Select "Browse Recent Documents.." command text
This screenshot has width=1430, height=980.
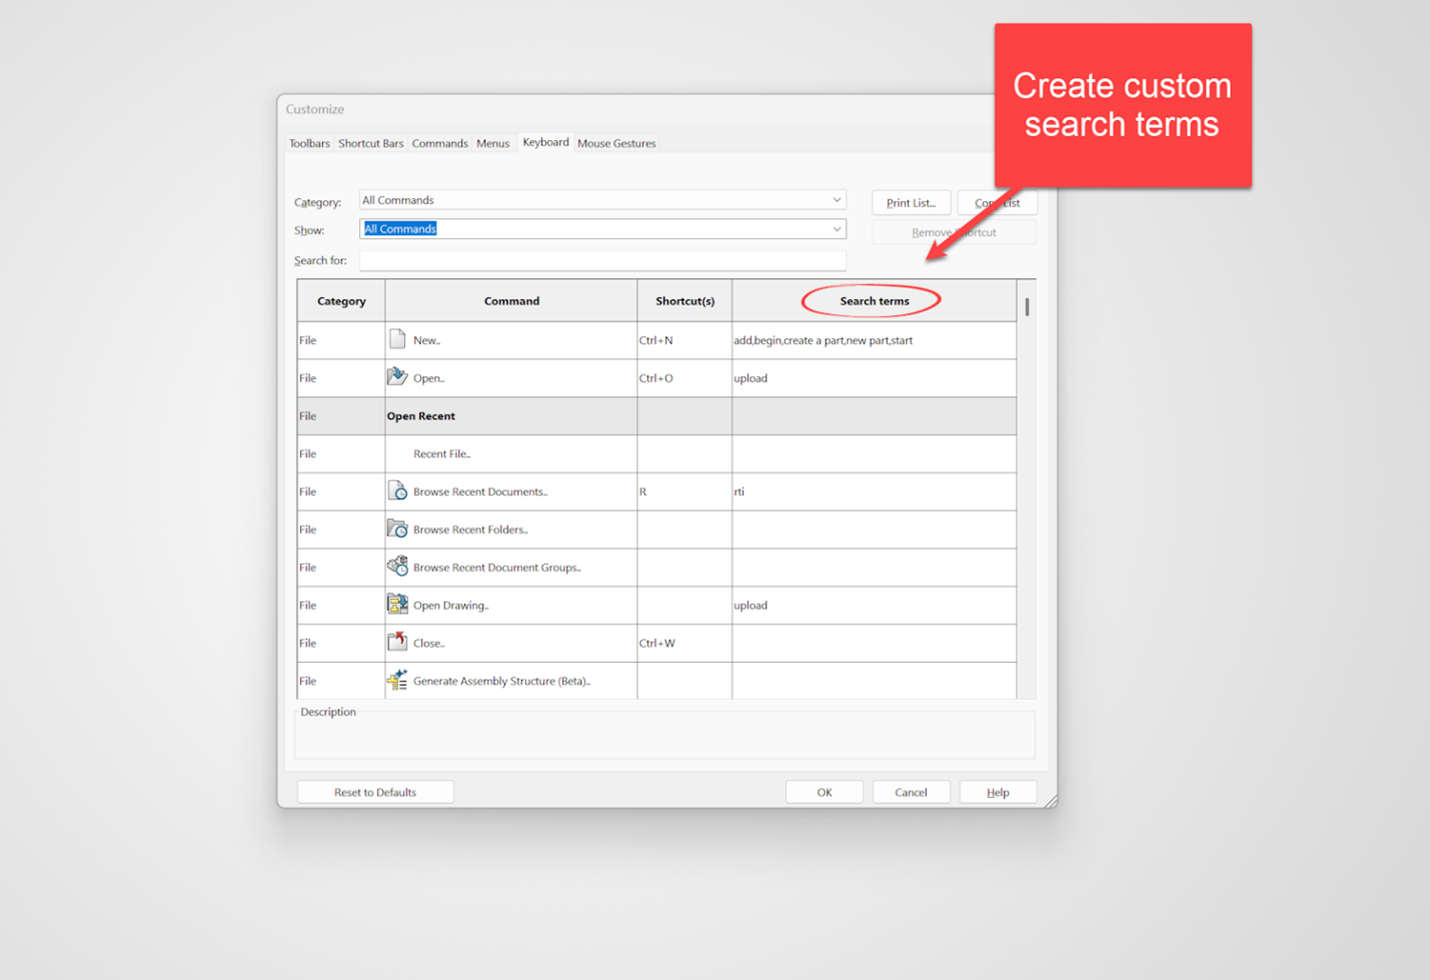click(481, 492)
